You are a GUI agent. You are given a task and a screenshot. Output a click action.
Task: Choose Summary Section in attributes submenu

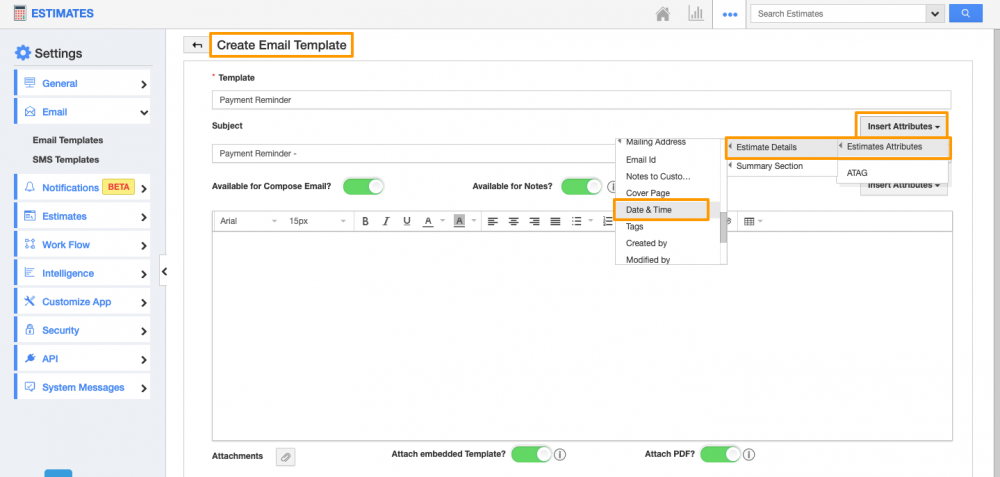769,166
